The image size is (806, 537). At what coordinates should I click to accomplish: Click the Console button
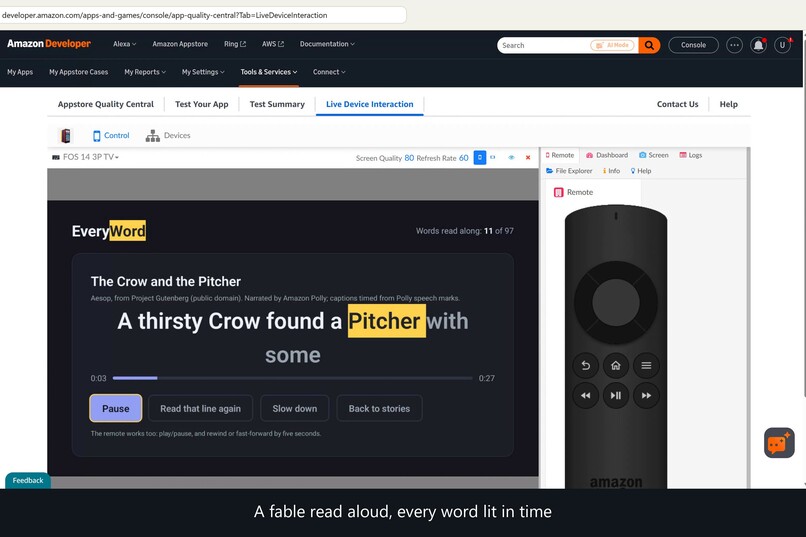tap(693, 45)
